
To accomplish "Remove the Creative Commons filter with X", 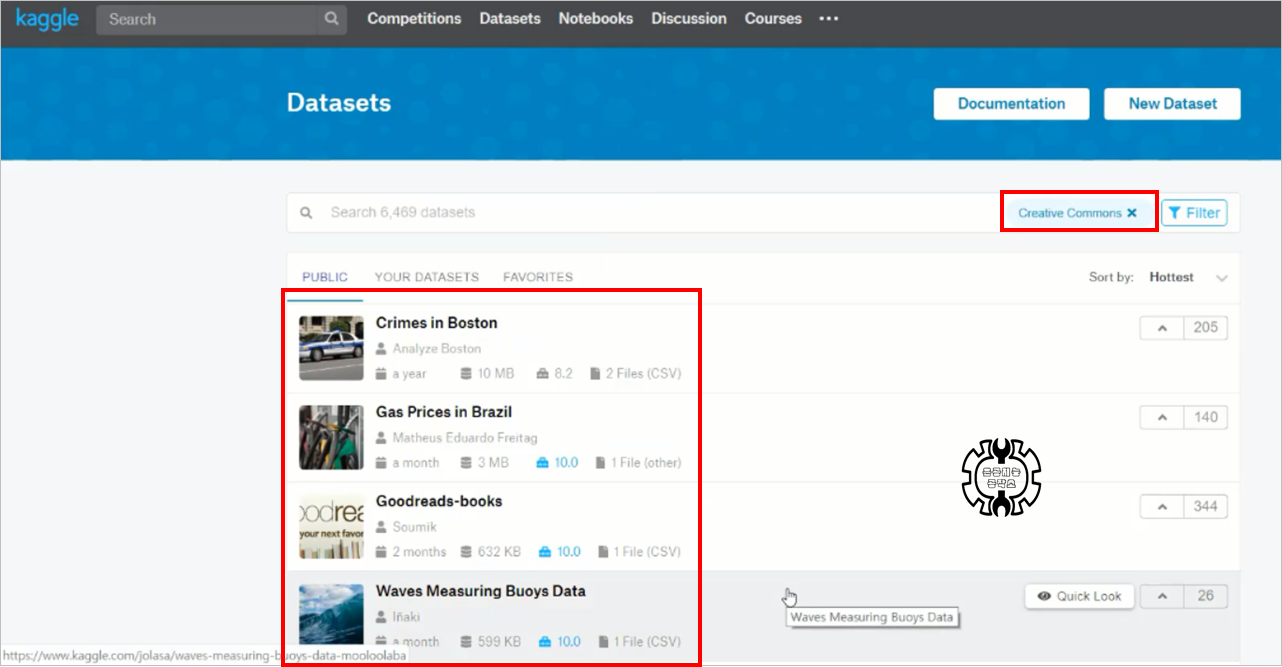I will point(1132,213).
